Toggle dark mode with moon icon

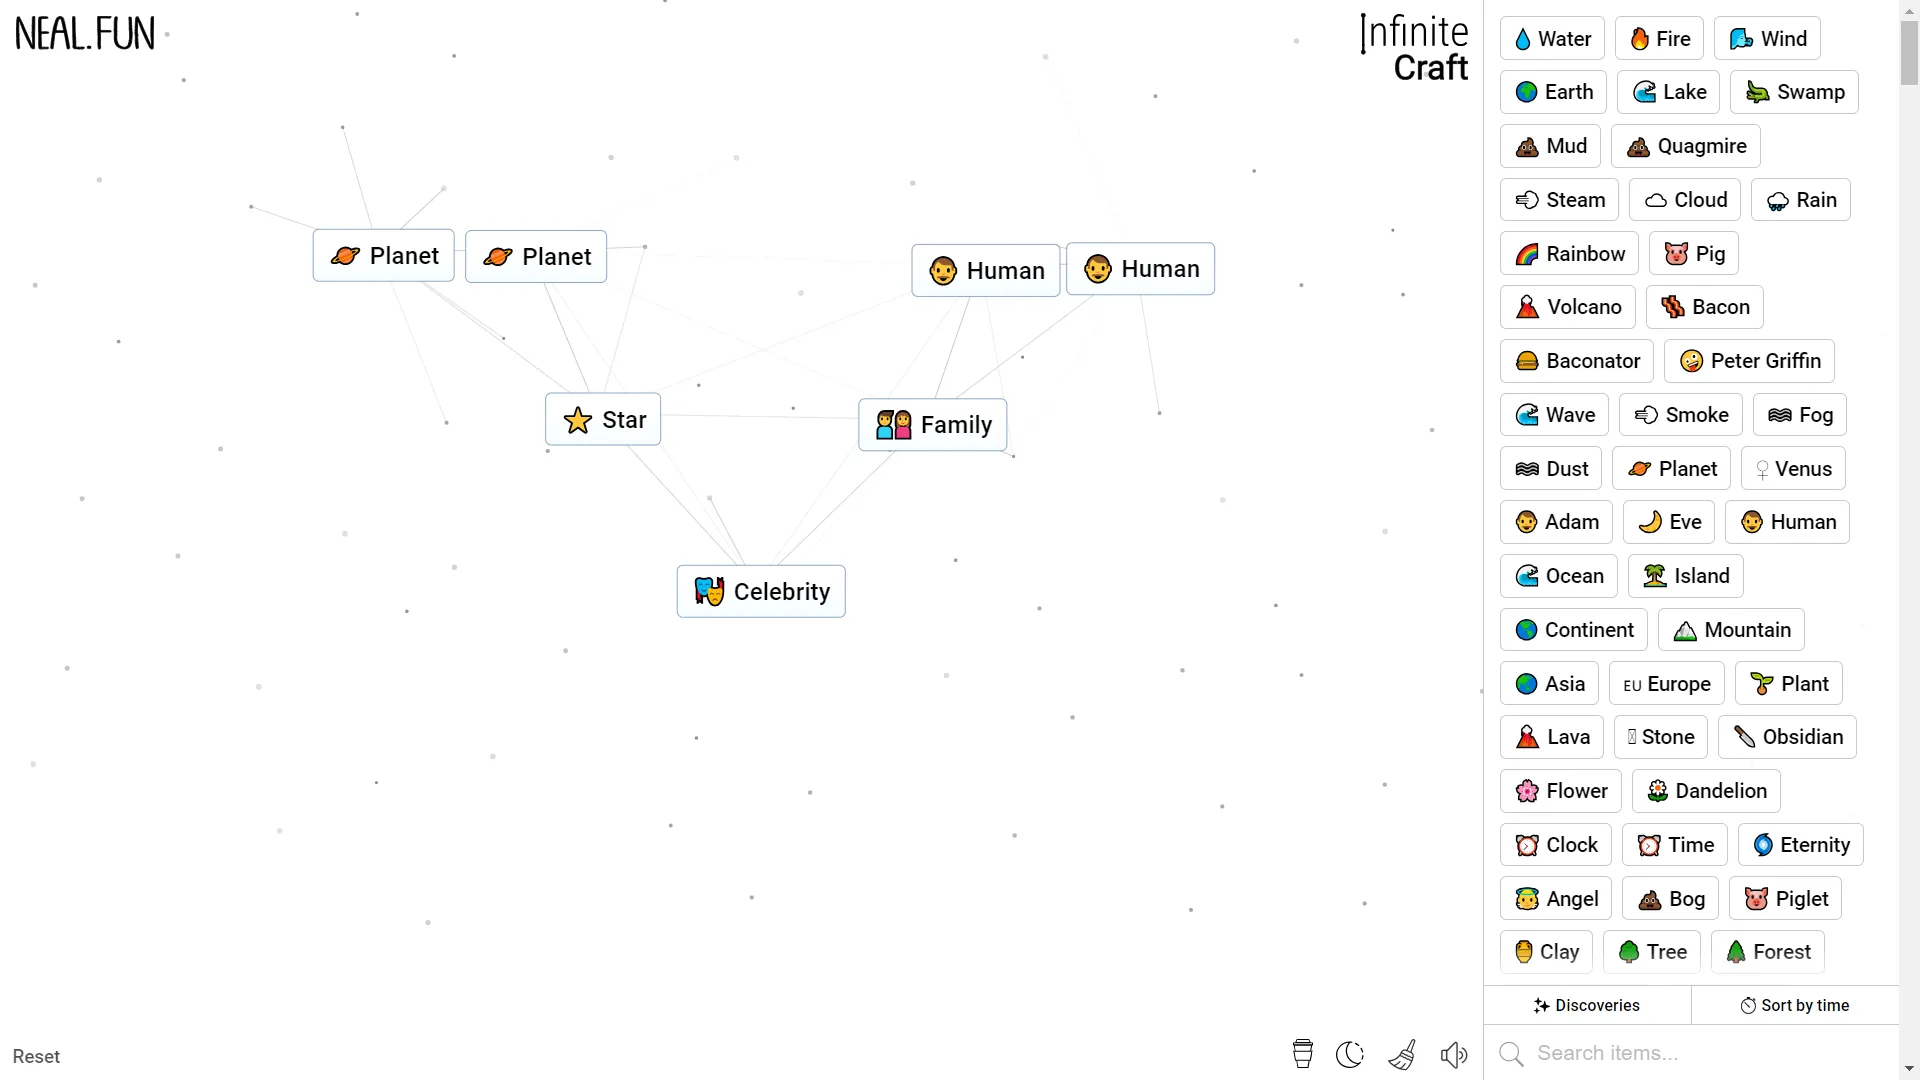1350,1055
